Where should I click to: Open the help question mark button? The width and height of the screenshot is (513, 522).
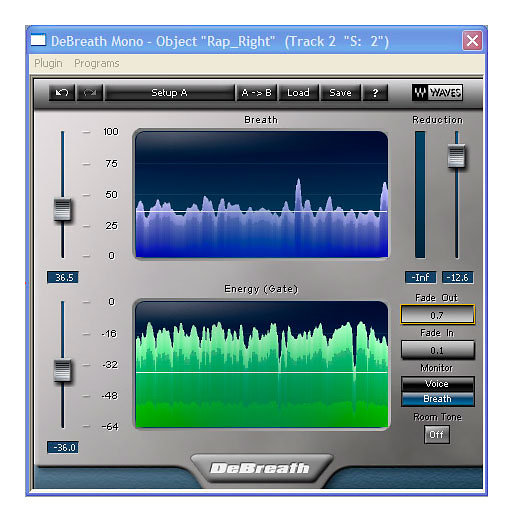(x=375, y=92)
